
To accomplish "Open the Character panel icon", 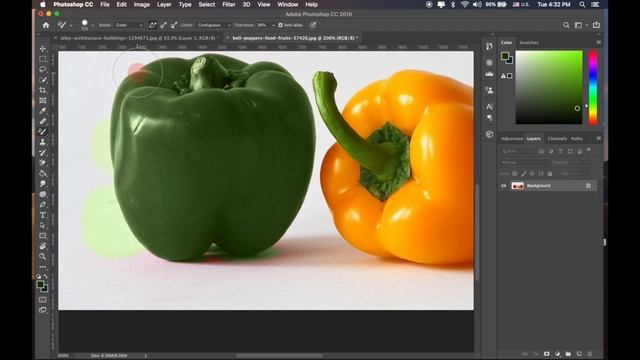I will [x=489, y=107].
